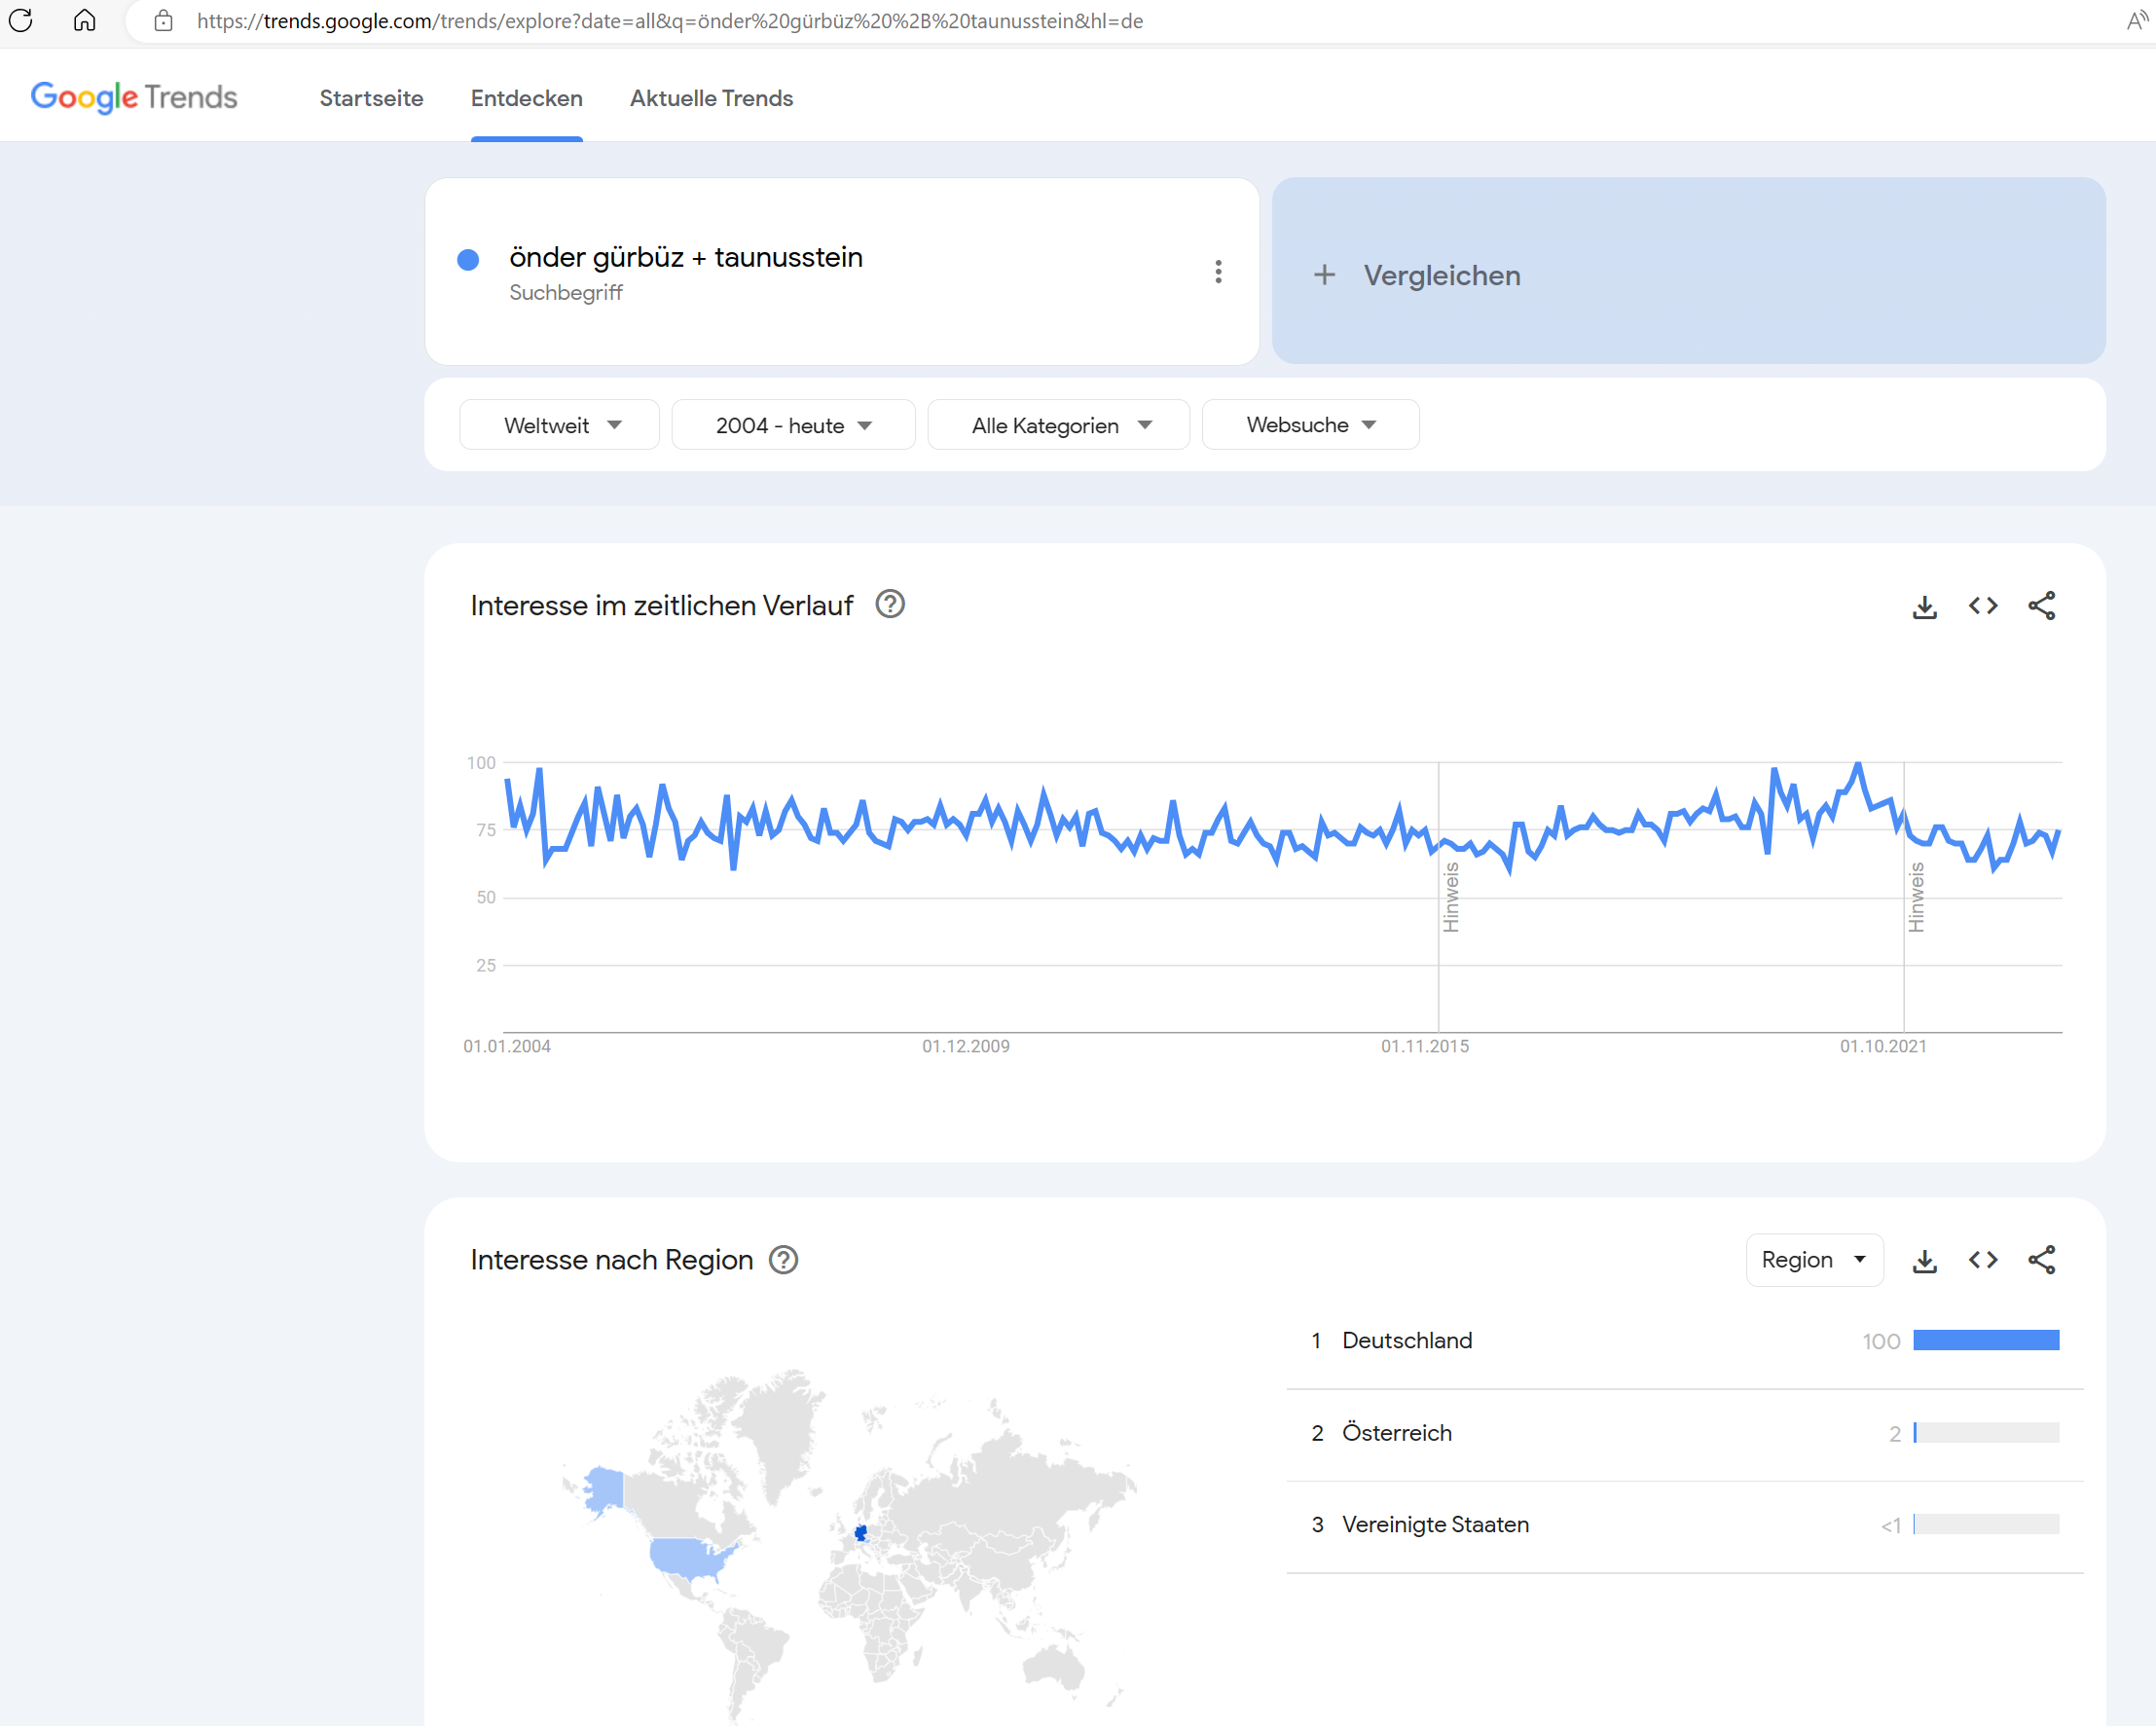Click the Österreich interest bar
Viewport: 2156px width, 1726px height.
click(x=1986, y=1433)
